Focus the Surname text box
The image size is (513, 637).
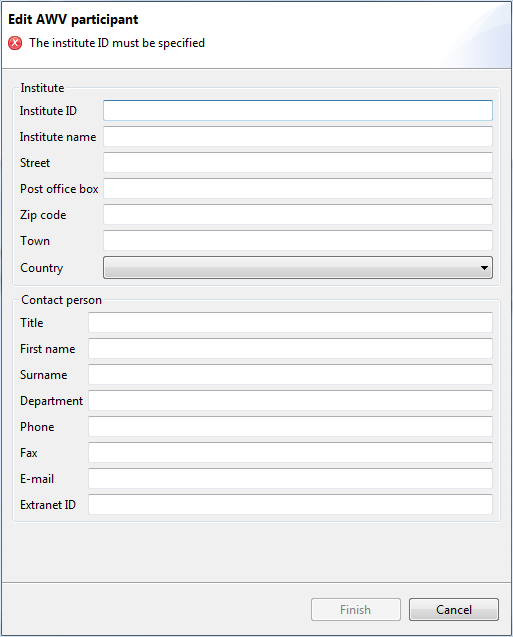pyautogui.click(x=290, y=375)
